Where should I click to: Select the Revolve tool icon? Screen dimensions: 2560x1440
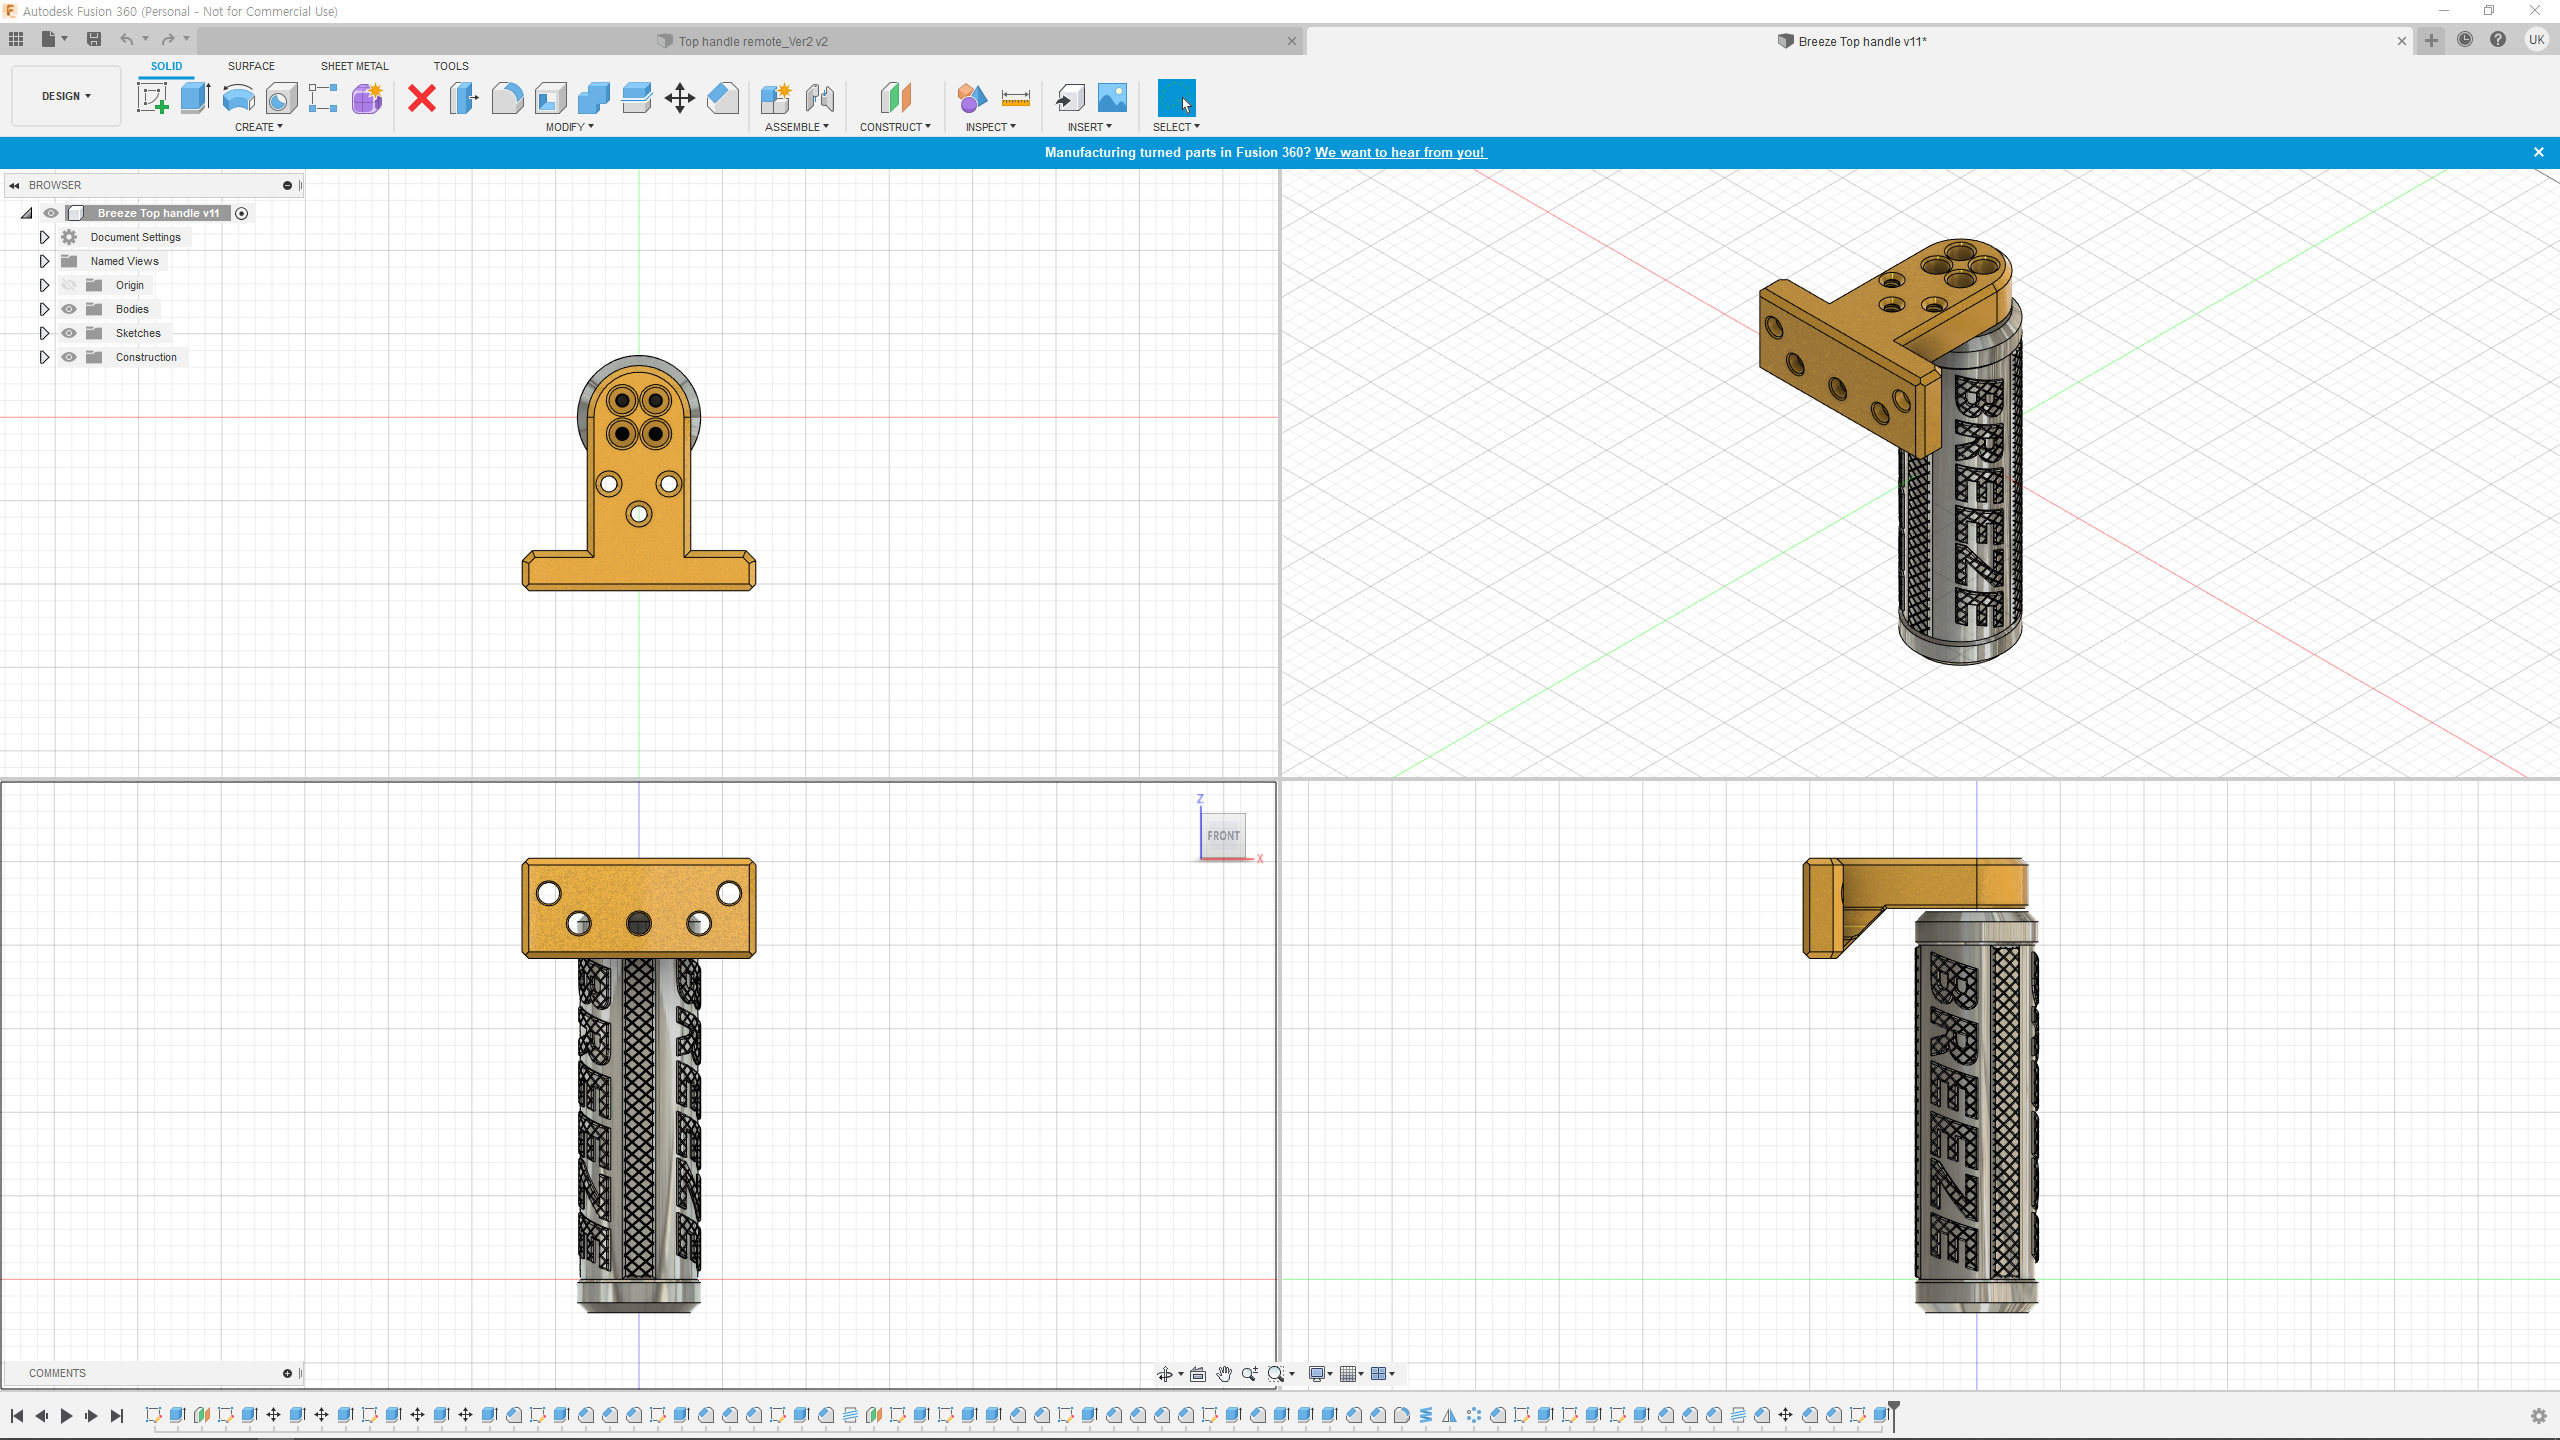tap(238, 98)
